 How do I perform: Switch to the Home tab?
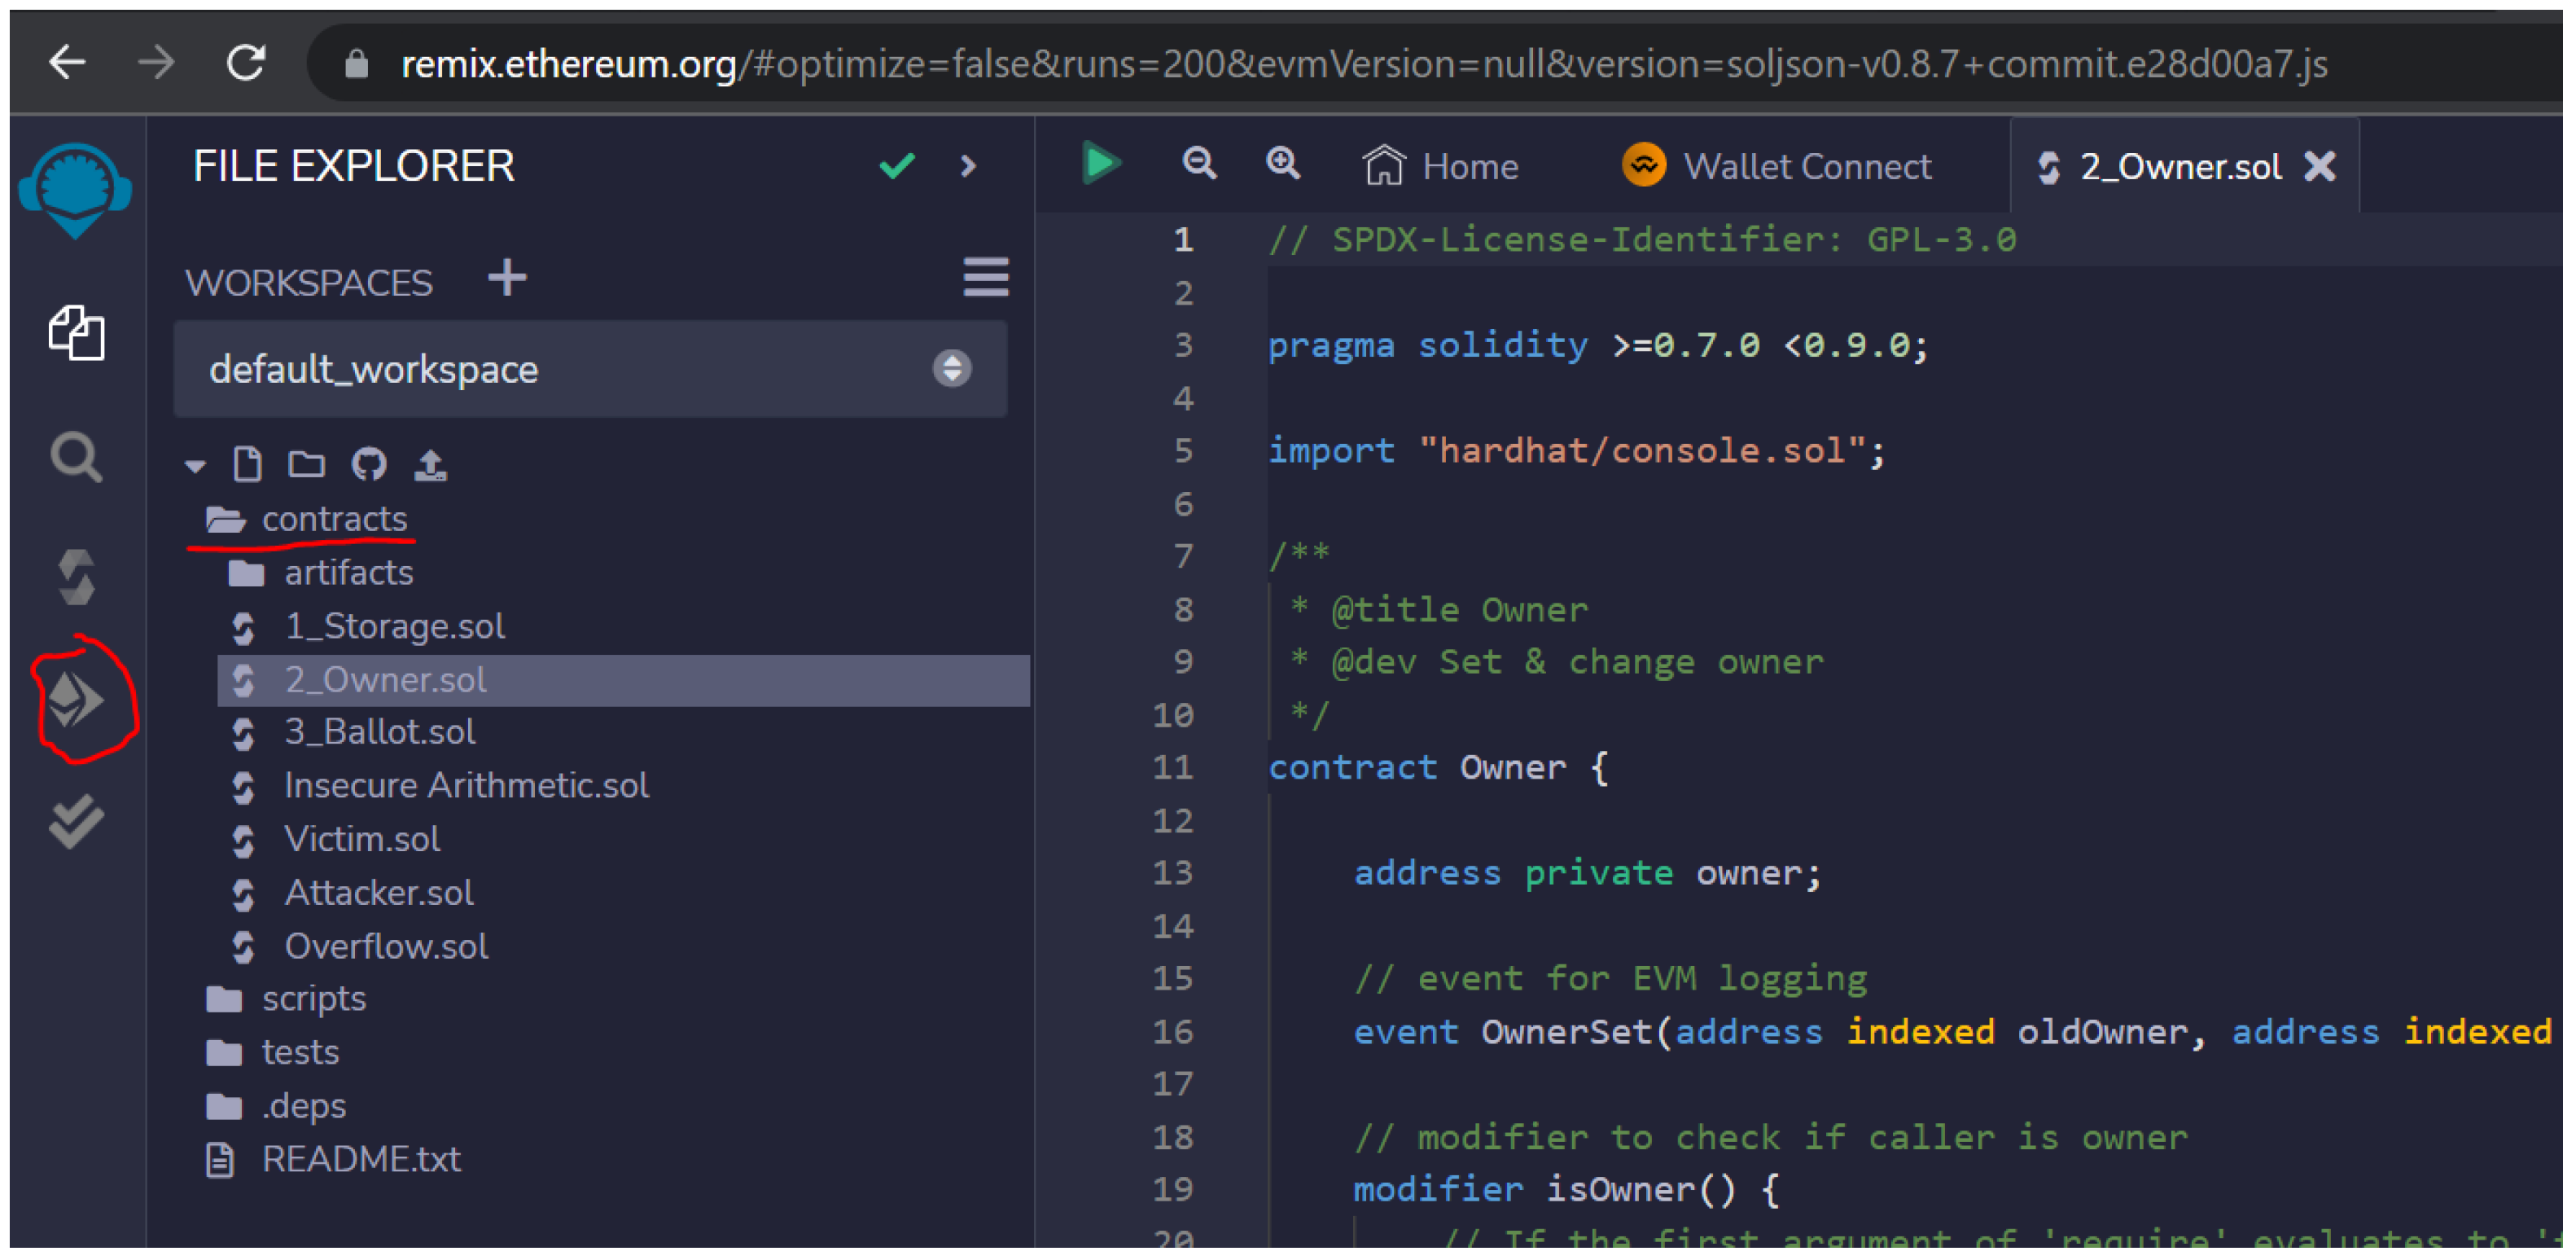[x=1441, y=167]
